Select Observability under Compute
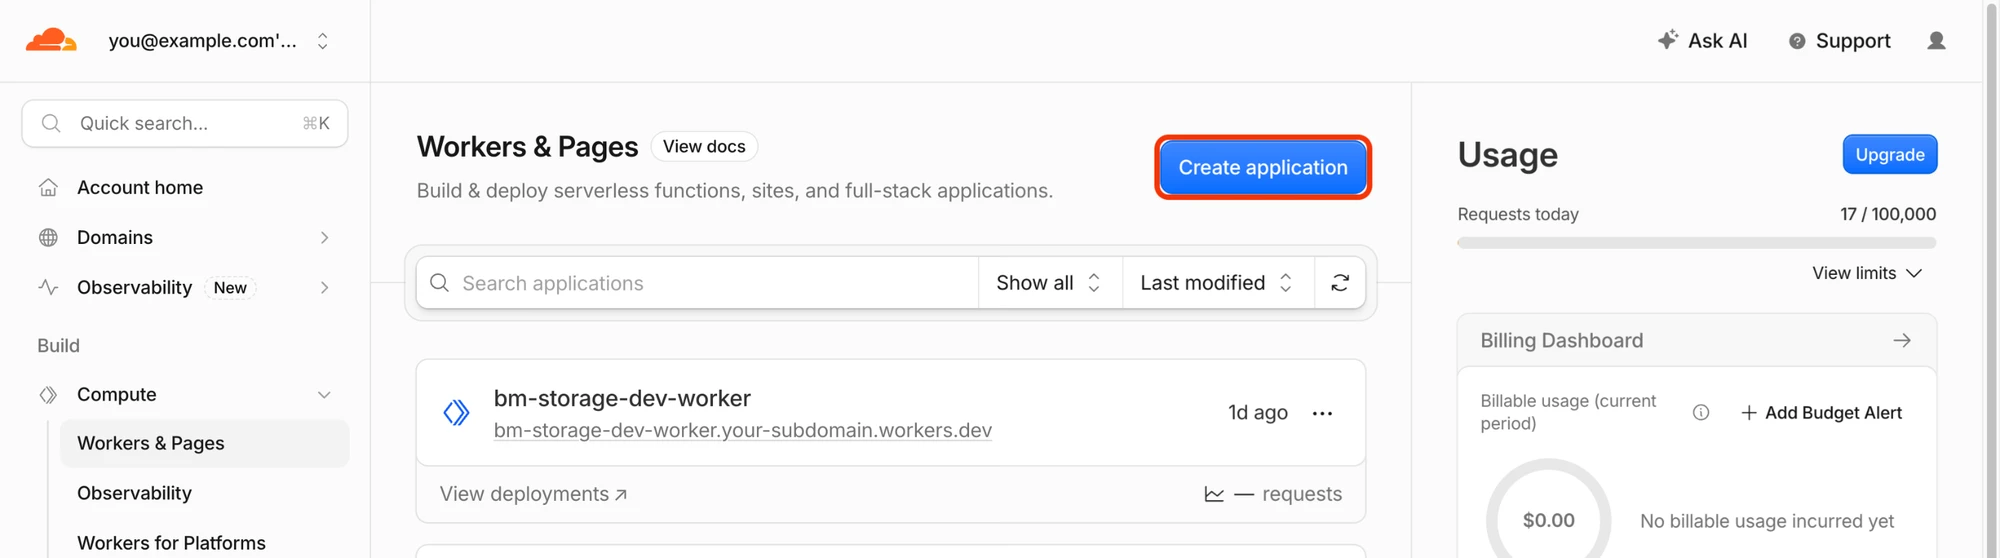Viewport: 2000px width, 558px height. tap(134, 493)
